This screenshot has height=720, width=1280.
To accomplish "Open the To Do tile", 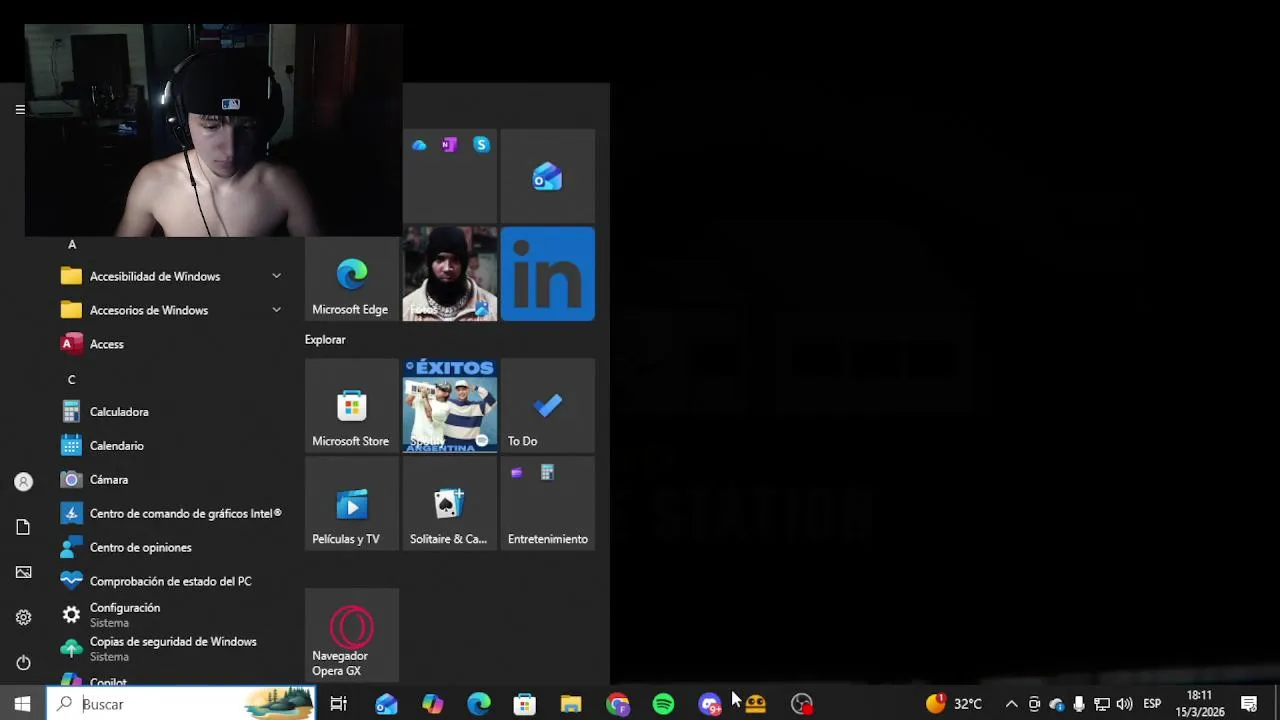I will tap(548, 406).
